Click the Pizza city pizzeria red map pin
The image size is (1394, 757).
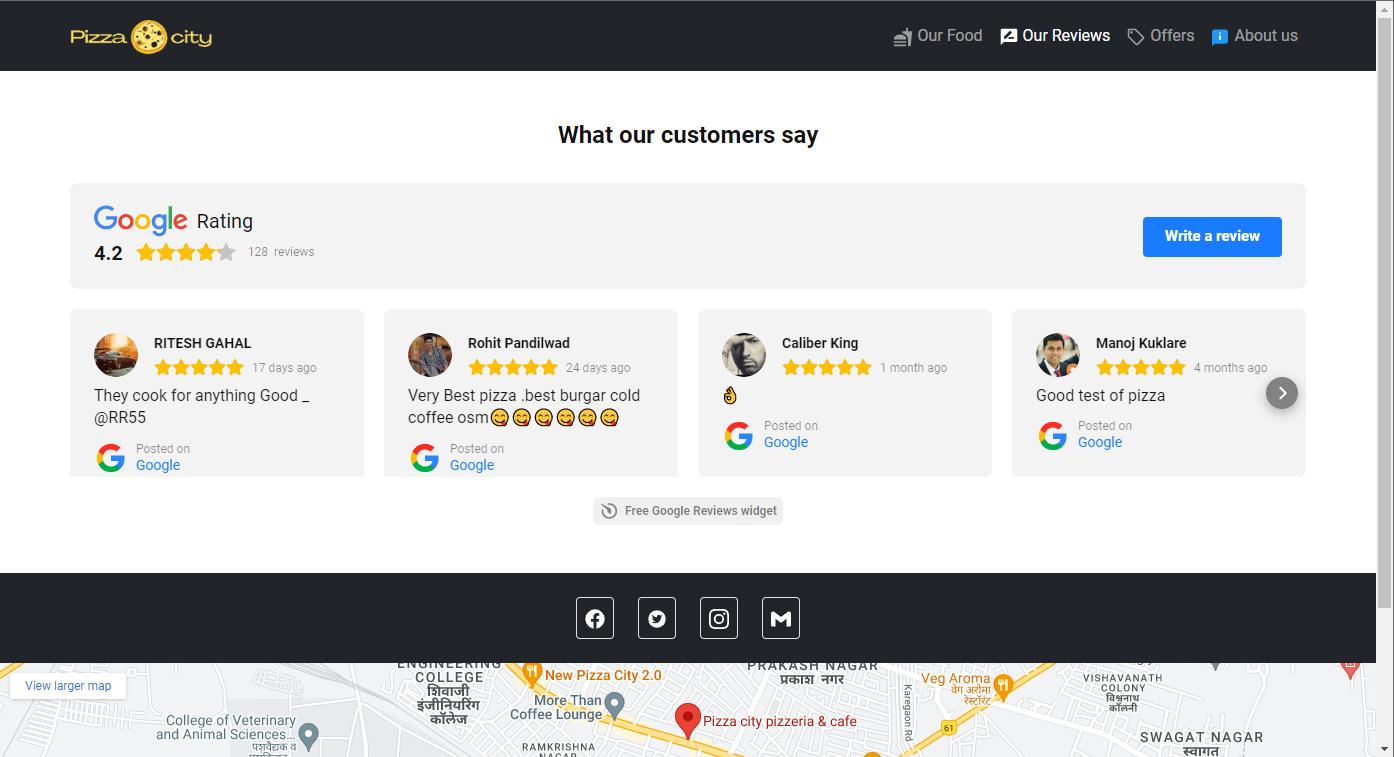coord(687,720)
